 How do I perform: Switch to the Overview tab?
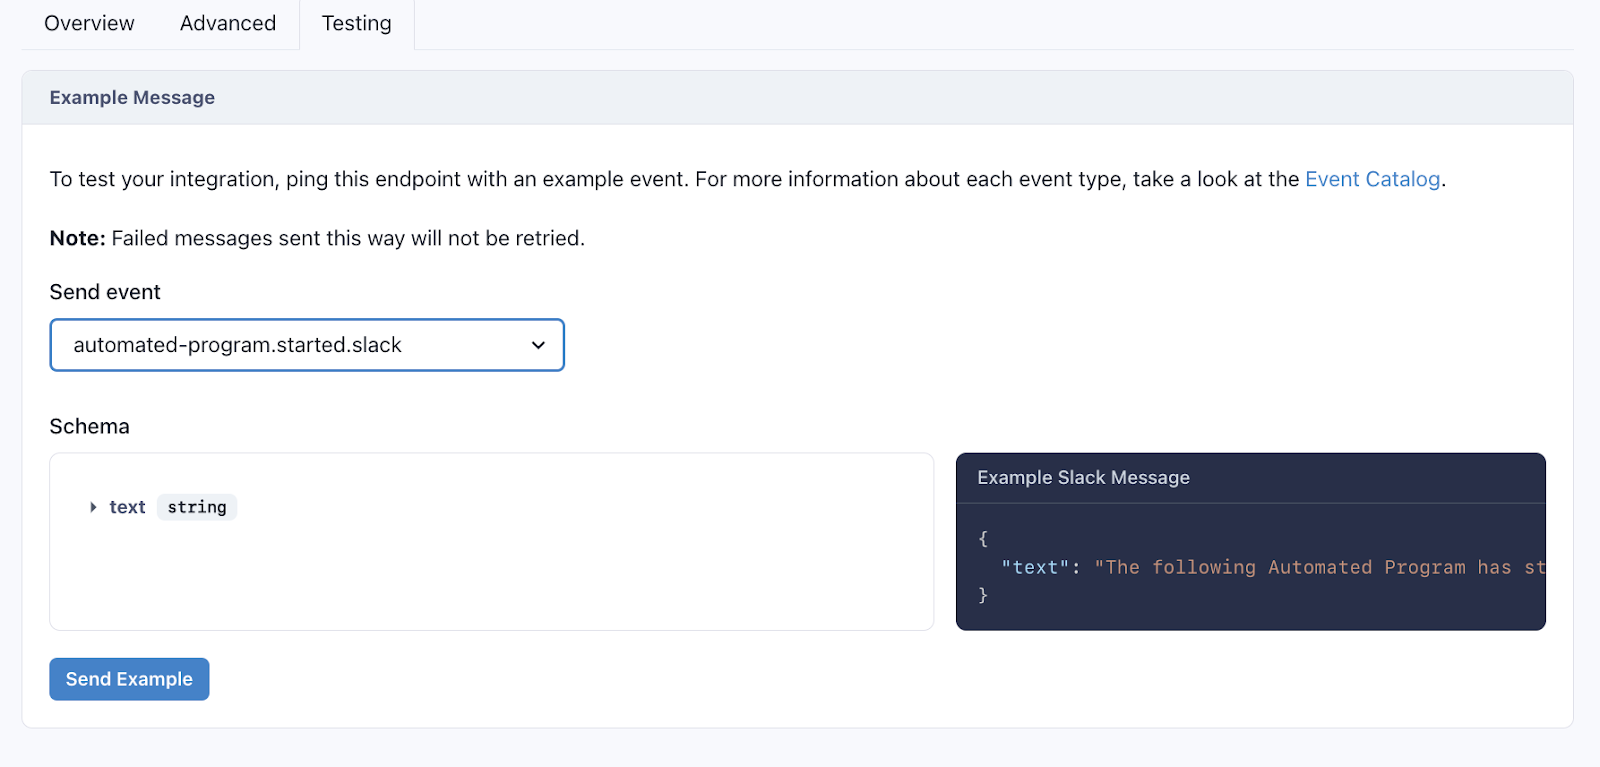pyautogui.click(x=89, y=24)
